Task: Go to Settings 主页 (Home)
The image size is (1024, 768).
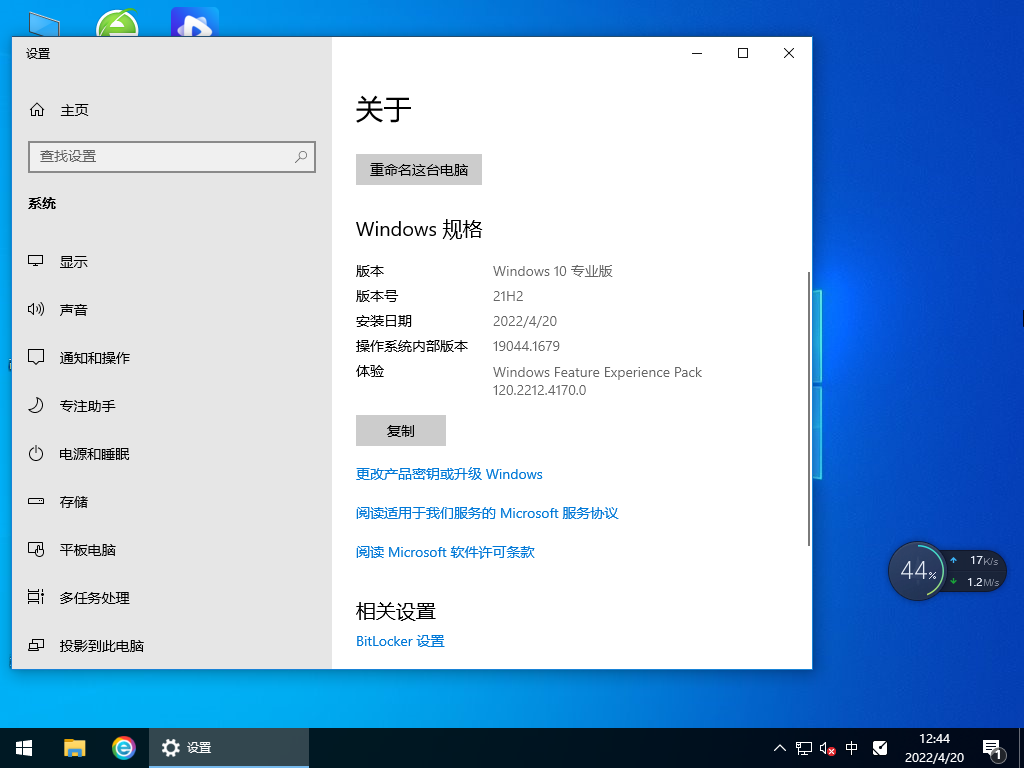Action: click(x=62, y=109)
